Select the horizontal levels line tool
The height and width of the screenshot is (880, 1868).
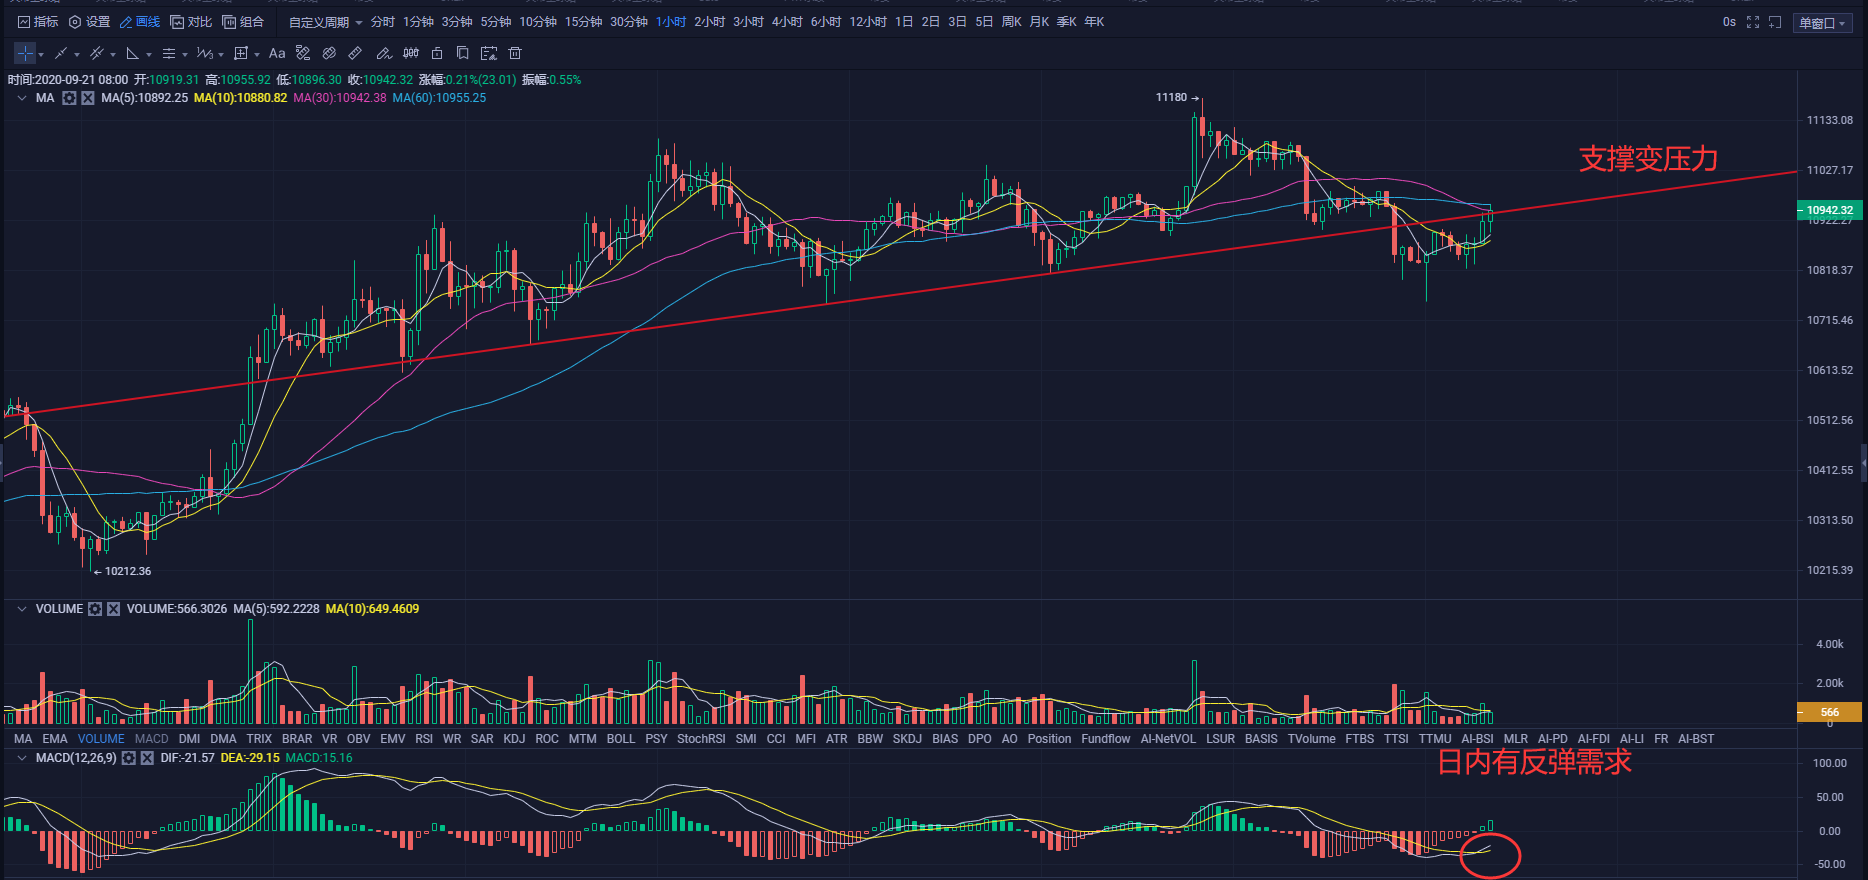pos(169,53)
